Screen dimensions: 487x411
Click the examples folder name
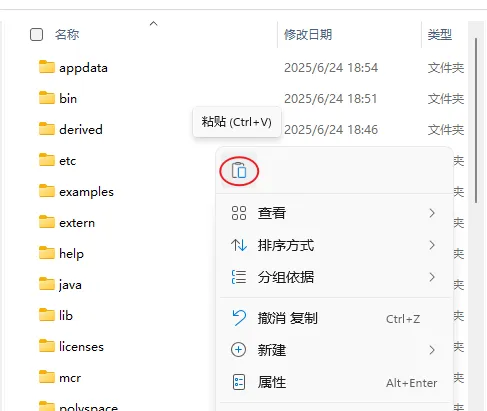click(86, 192)
